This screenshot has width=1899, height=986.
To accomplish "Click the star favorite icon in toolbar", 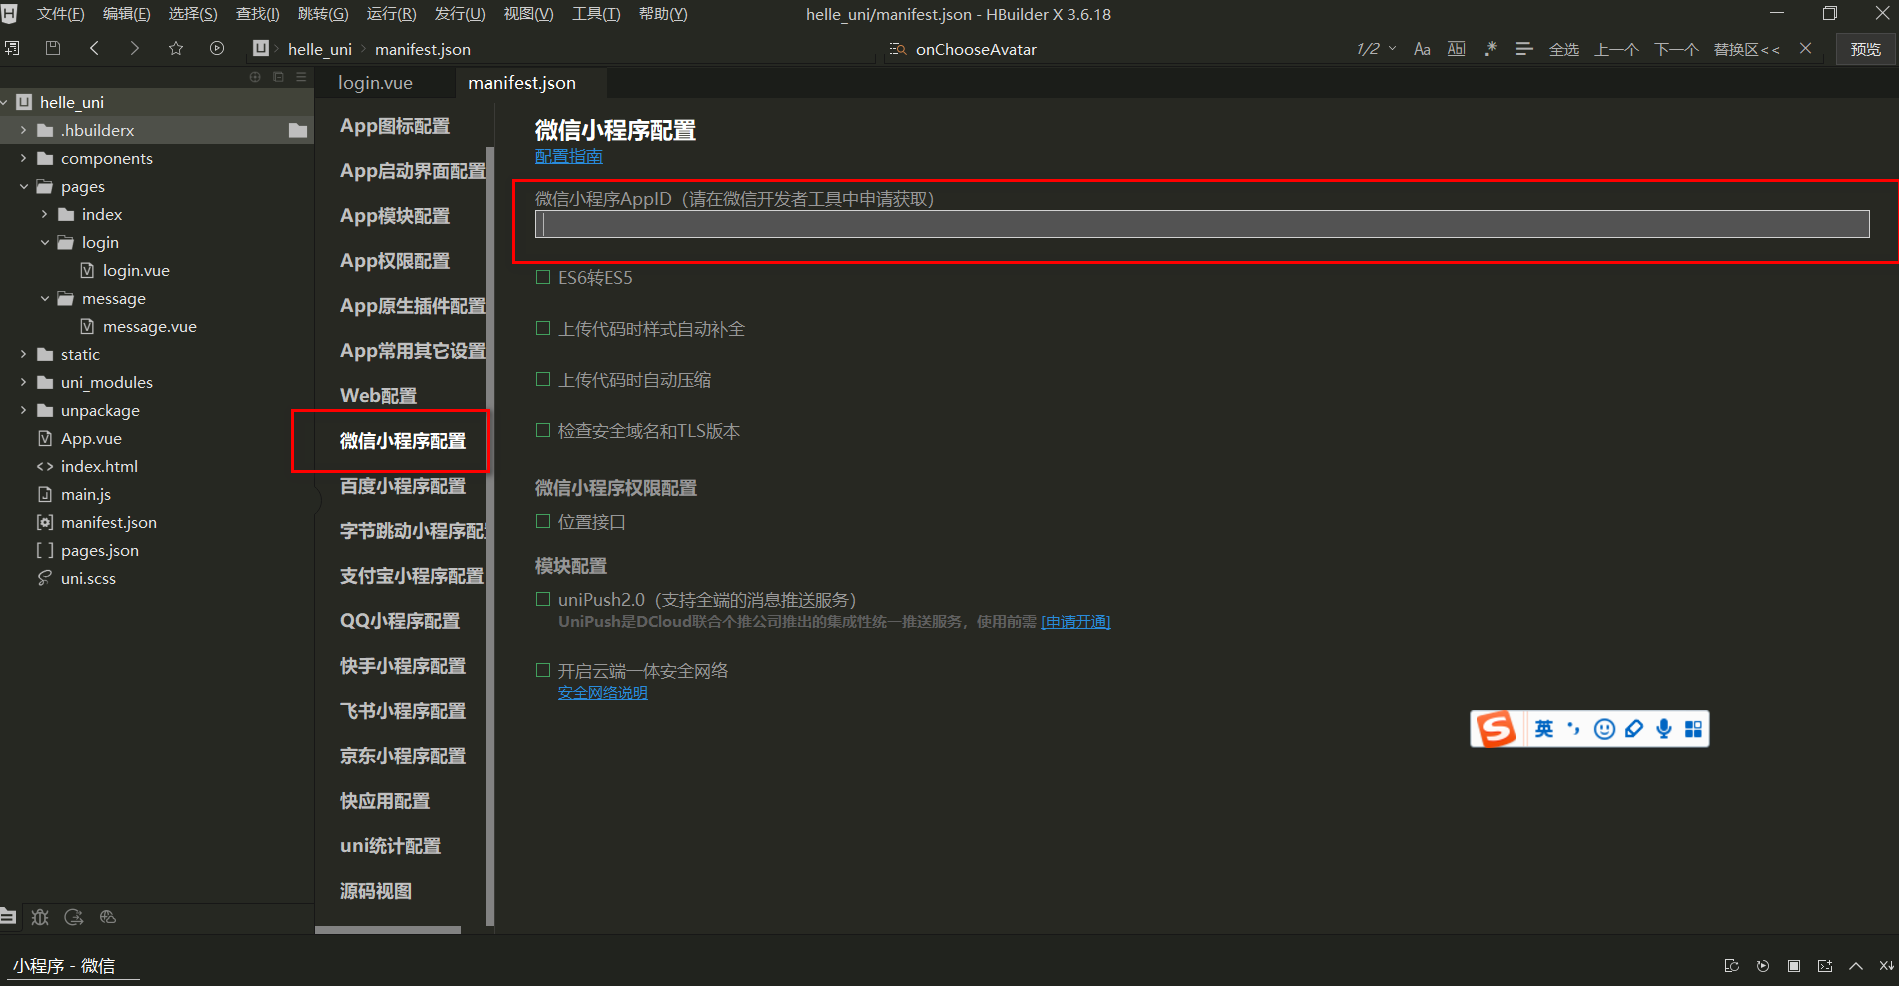I will pyautogui.click(x=176, y=47).
